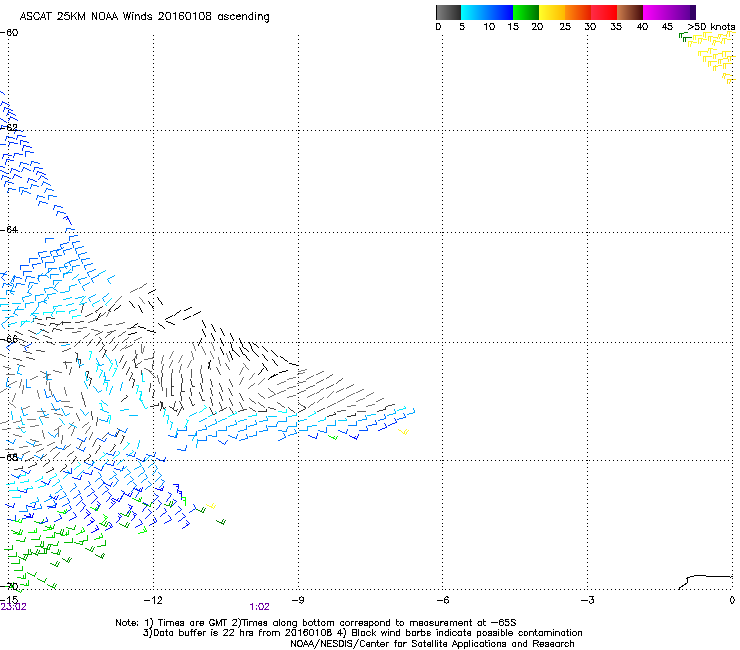Screen dimensions: 740x650
Task: Click the "25" legend scale label
Action: pyautogui.click(x=565, y=27)
